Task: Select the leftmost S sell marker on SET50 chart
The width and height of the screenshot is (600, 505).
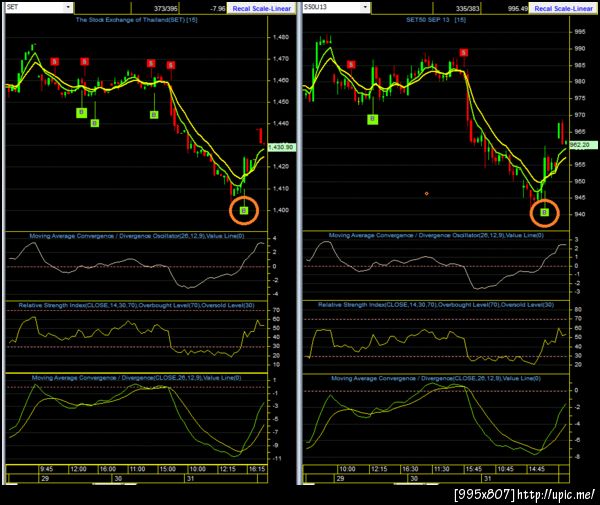Action: click(351, 65)
